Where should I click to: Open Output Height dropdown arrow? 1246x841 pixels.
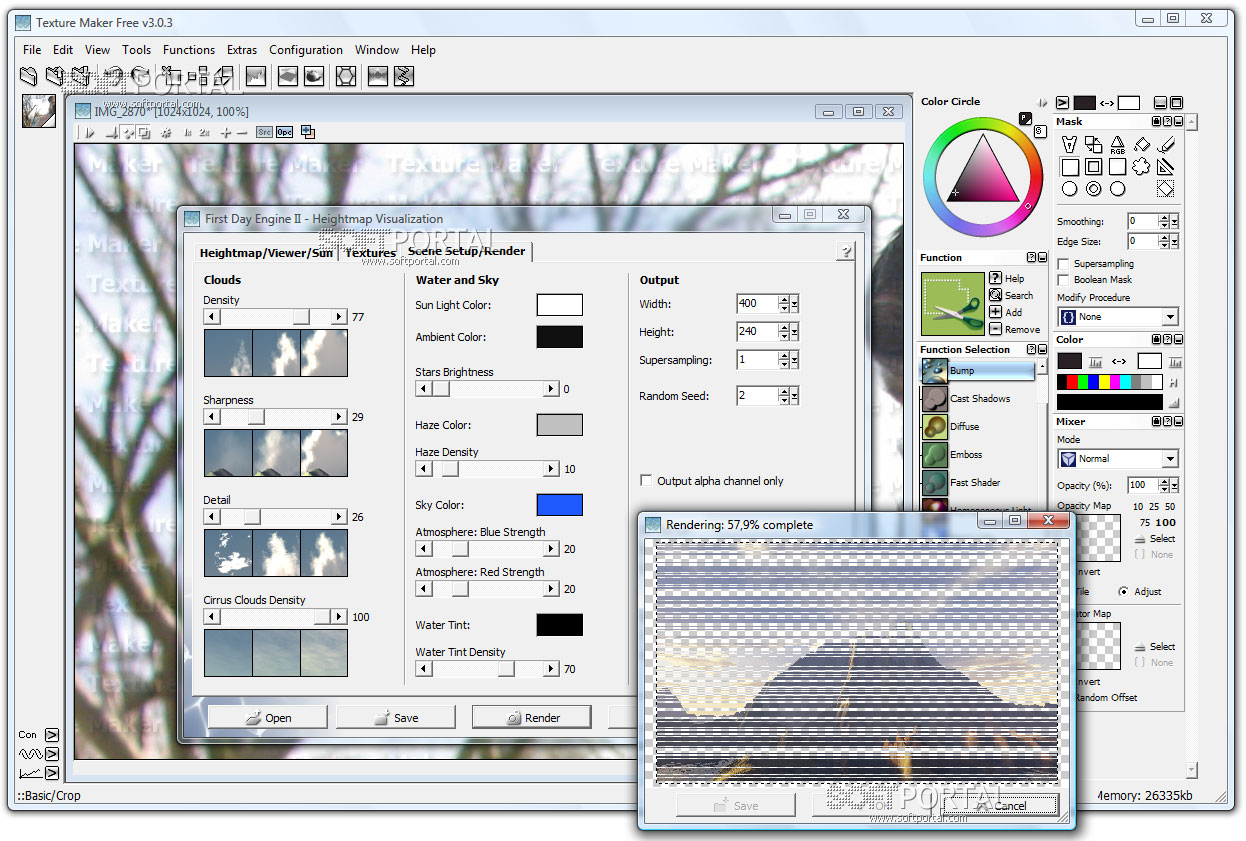795,332
